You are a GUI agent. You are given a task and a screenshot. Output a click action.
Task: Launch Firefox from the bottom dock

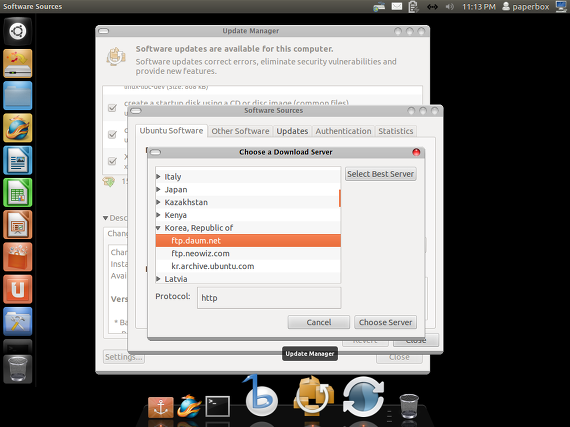pos(189,406)
